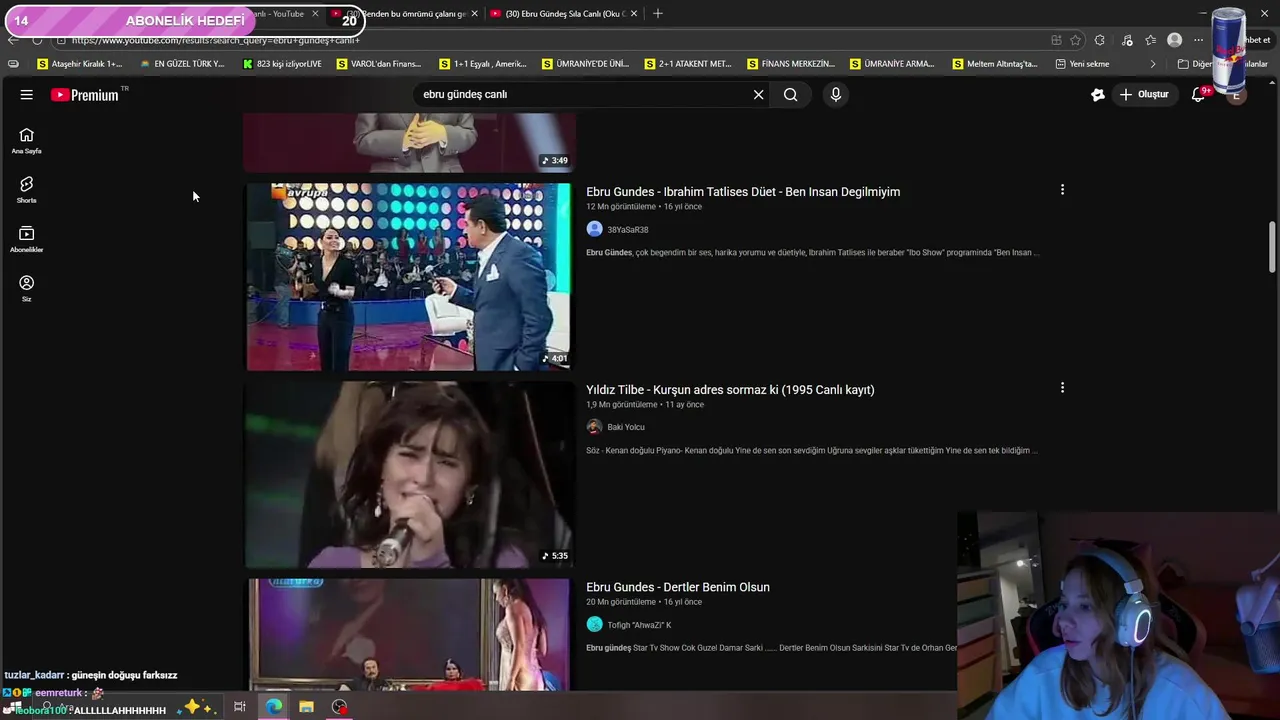
Task: Open Task View on the taskbar
Action: (240, 707)
